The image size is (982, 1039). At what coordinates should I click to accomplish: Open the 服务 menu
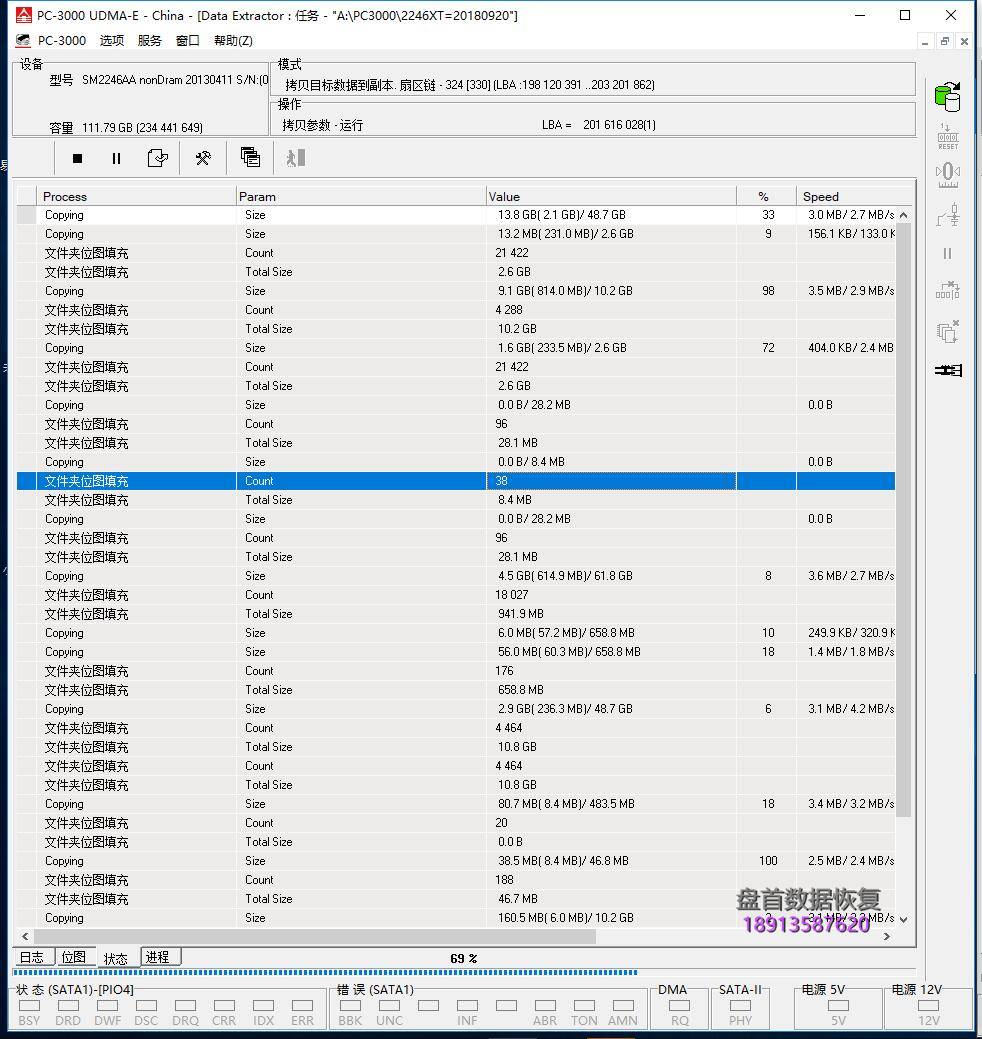(x=149, y=40)
